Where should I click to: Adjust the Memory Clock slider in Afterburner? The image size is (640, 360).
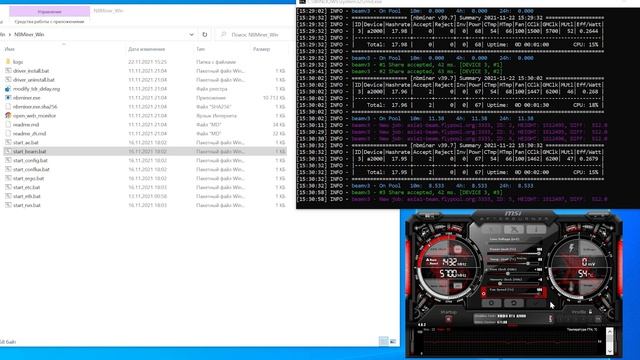coord(514,283)
